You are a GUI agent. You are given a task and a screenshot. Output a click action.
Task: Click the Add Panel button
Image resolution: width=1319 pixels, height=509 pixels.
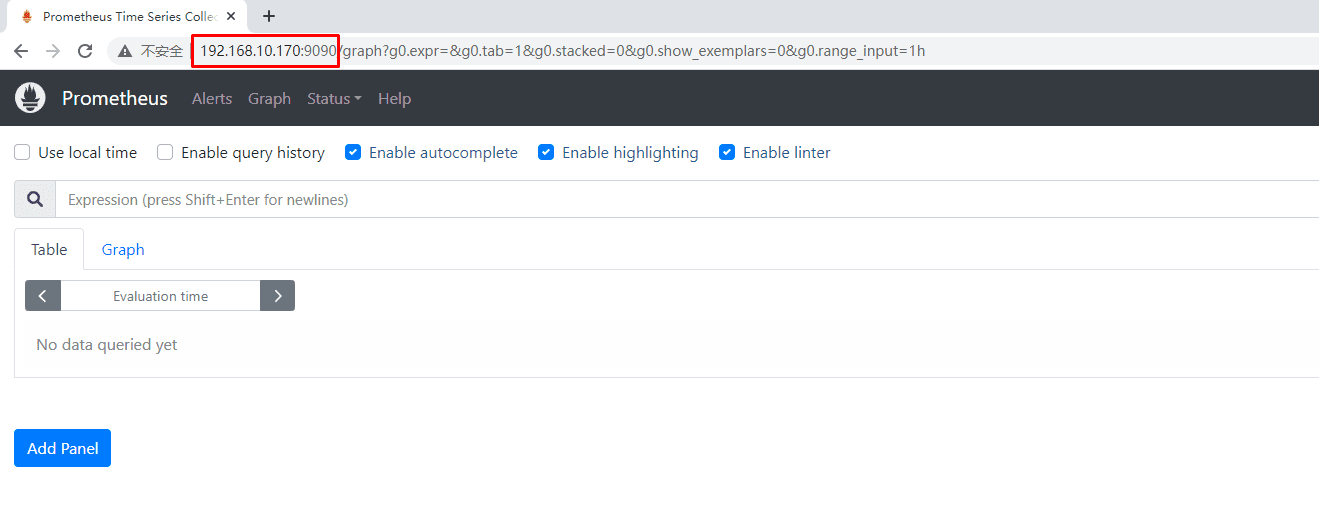point(62,448)
